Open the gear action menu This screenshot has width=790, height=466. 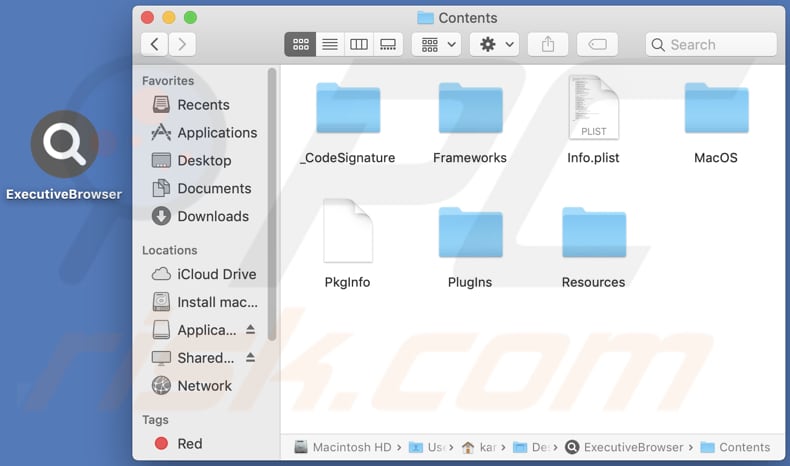(x=494, y=44)
